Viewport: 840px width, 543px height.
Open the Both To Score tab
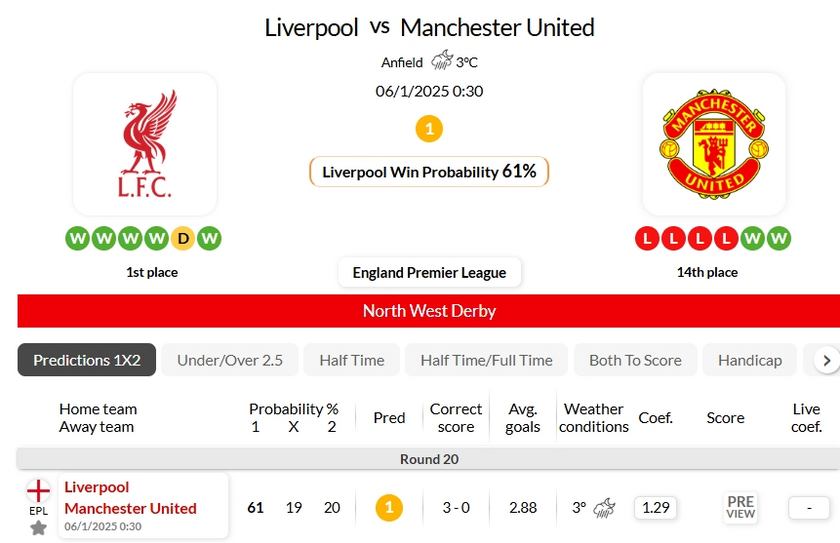635,360
